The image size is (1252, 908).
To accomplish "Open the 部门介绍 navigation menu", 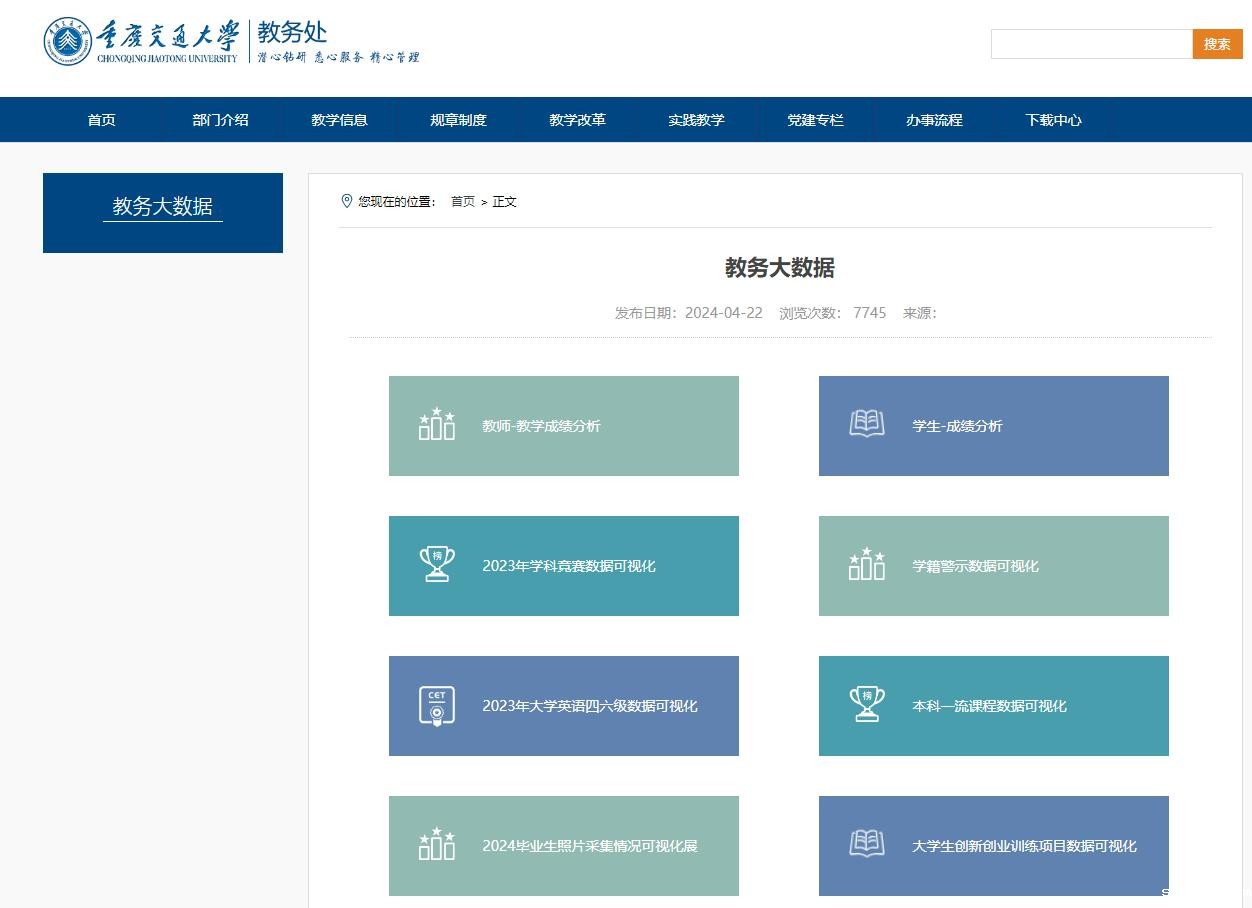I will point(220,120).
